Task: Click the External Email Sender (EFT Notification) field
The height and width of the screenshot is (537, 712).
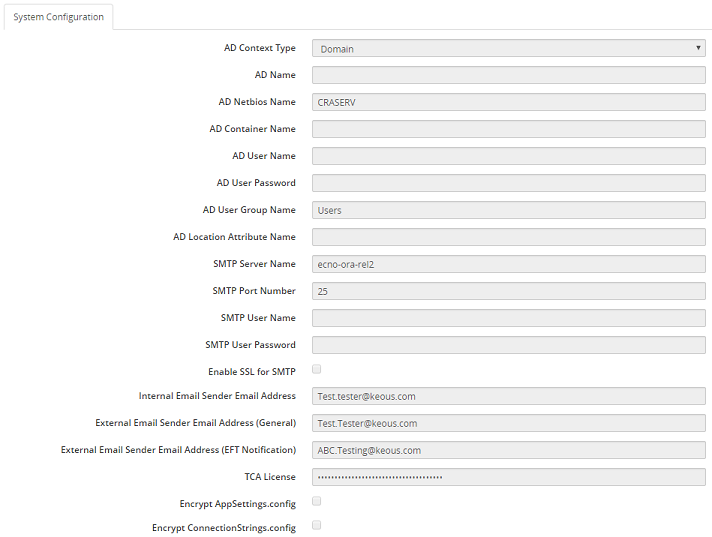Action: 508,450
